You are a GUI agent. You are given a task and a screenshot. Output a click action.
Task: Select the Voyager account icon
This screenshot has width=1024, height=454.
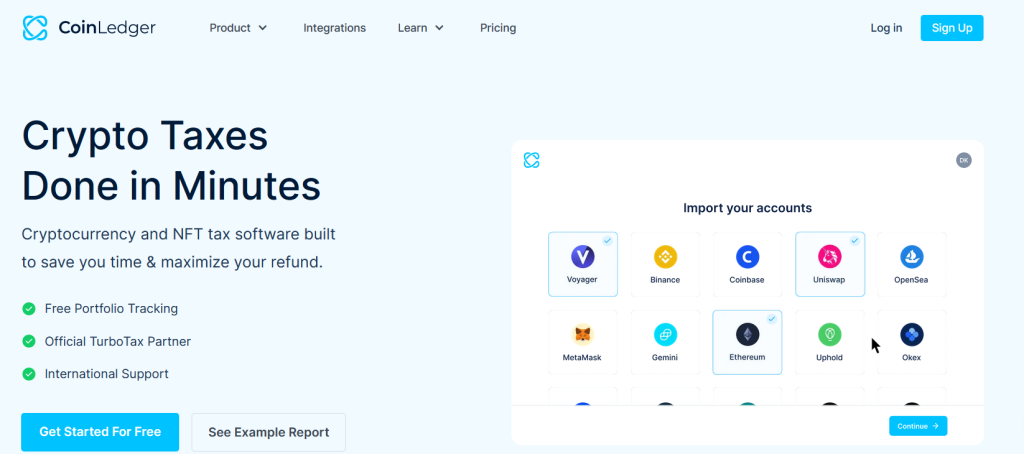pos(583,257)
